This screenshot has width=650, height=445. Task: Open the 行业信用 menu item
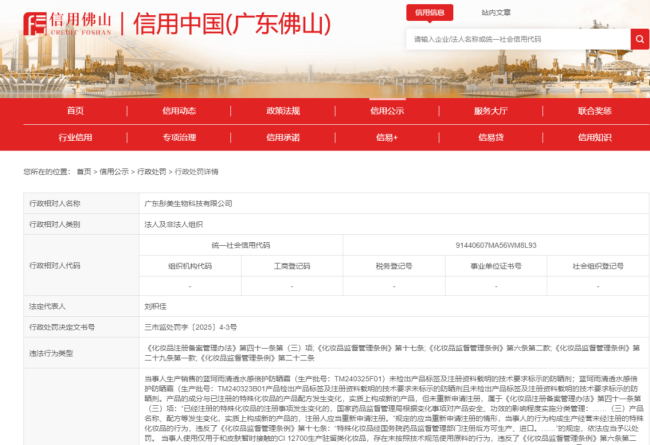[x=75, y=137]
